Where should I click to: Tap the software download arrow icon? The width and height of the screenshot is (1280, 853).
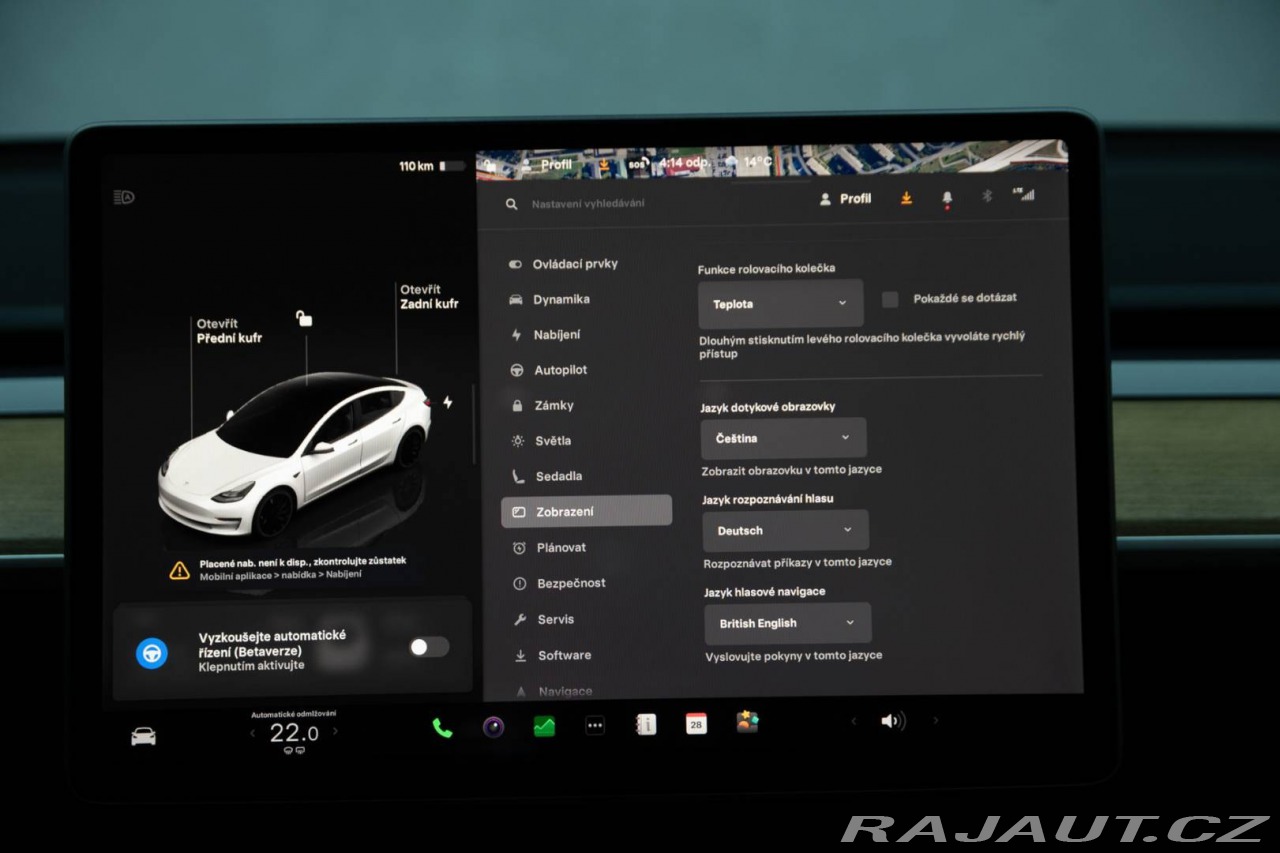pos(906,198)
